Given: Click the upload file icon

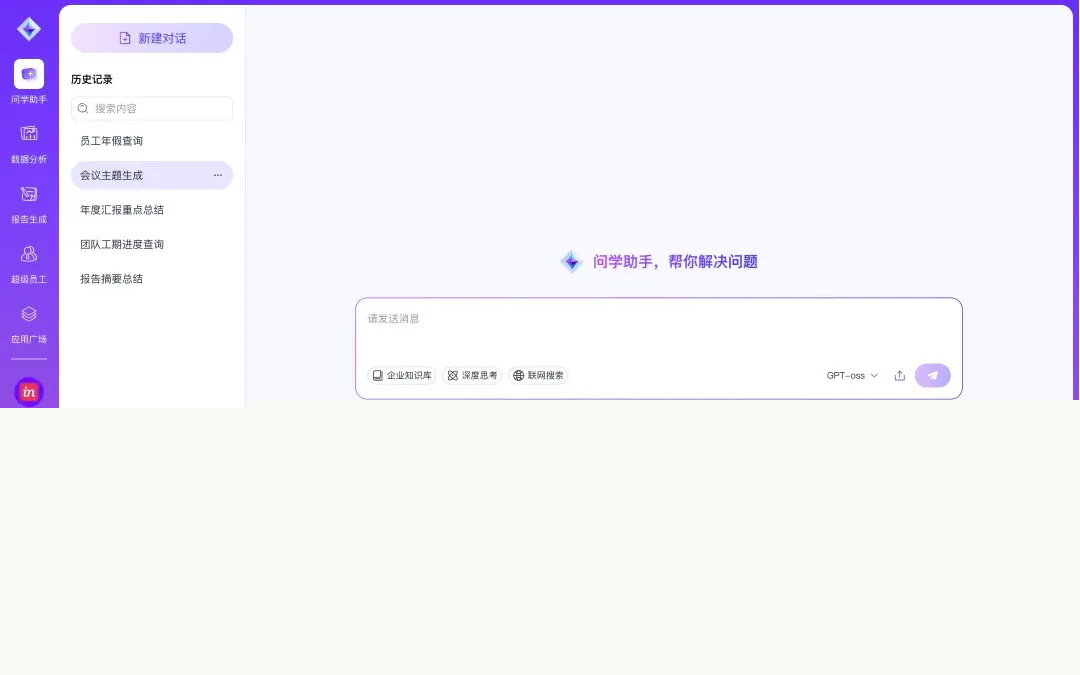Looking at the screenshot, I should click(900, 375).
